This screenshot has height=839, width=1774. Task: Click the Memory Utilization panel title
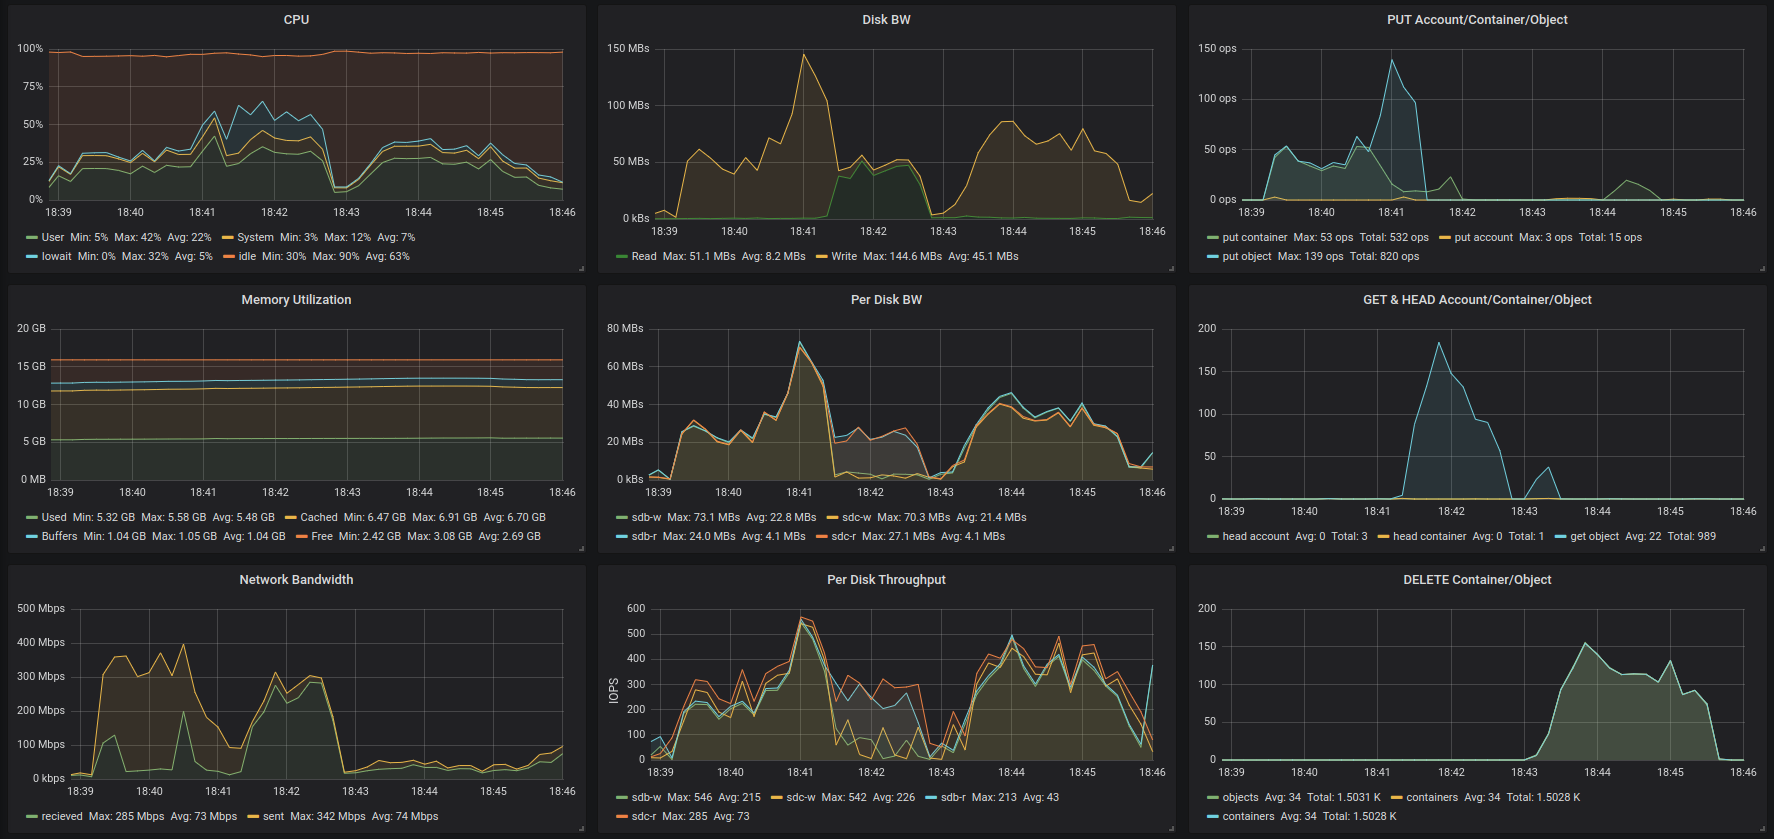(x=296, y=300)
